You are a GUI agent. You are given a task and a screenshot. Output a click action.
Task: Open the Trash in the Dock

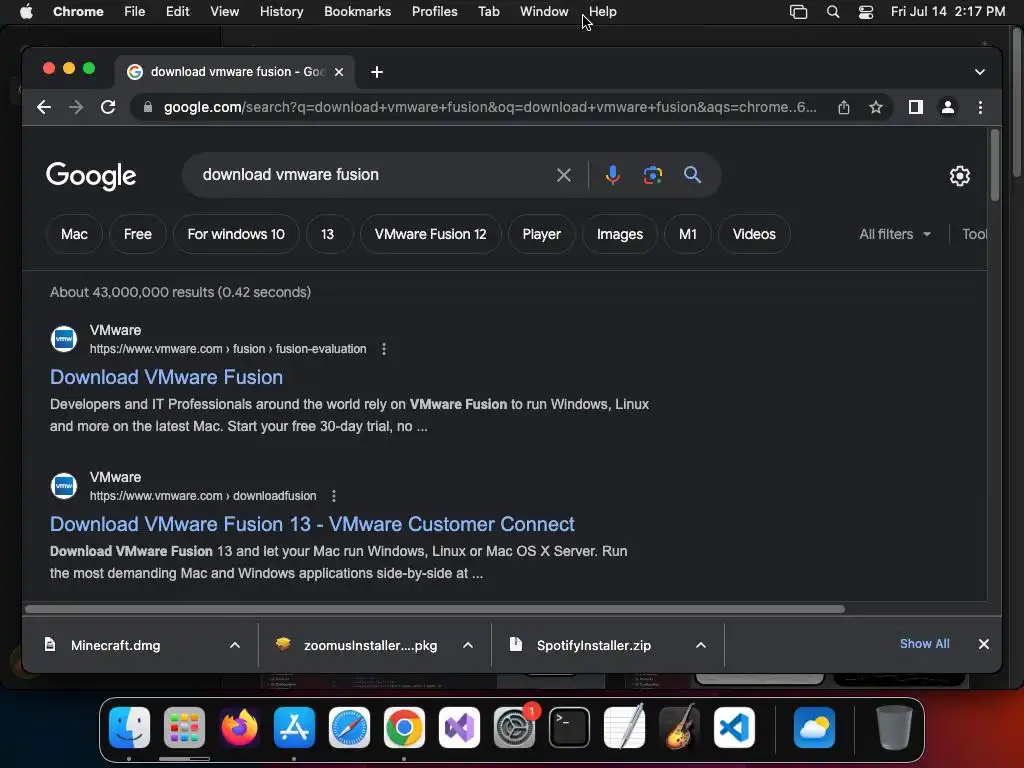click(x=894, y=728)
